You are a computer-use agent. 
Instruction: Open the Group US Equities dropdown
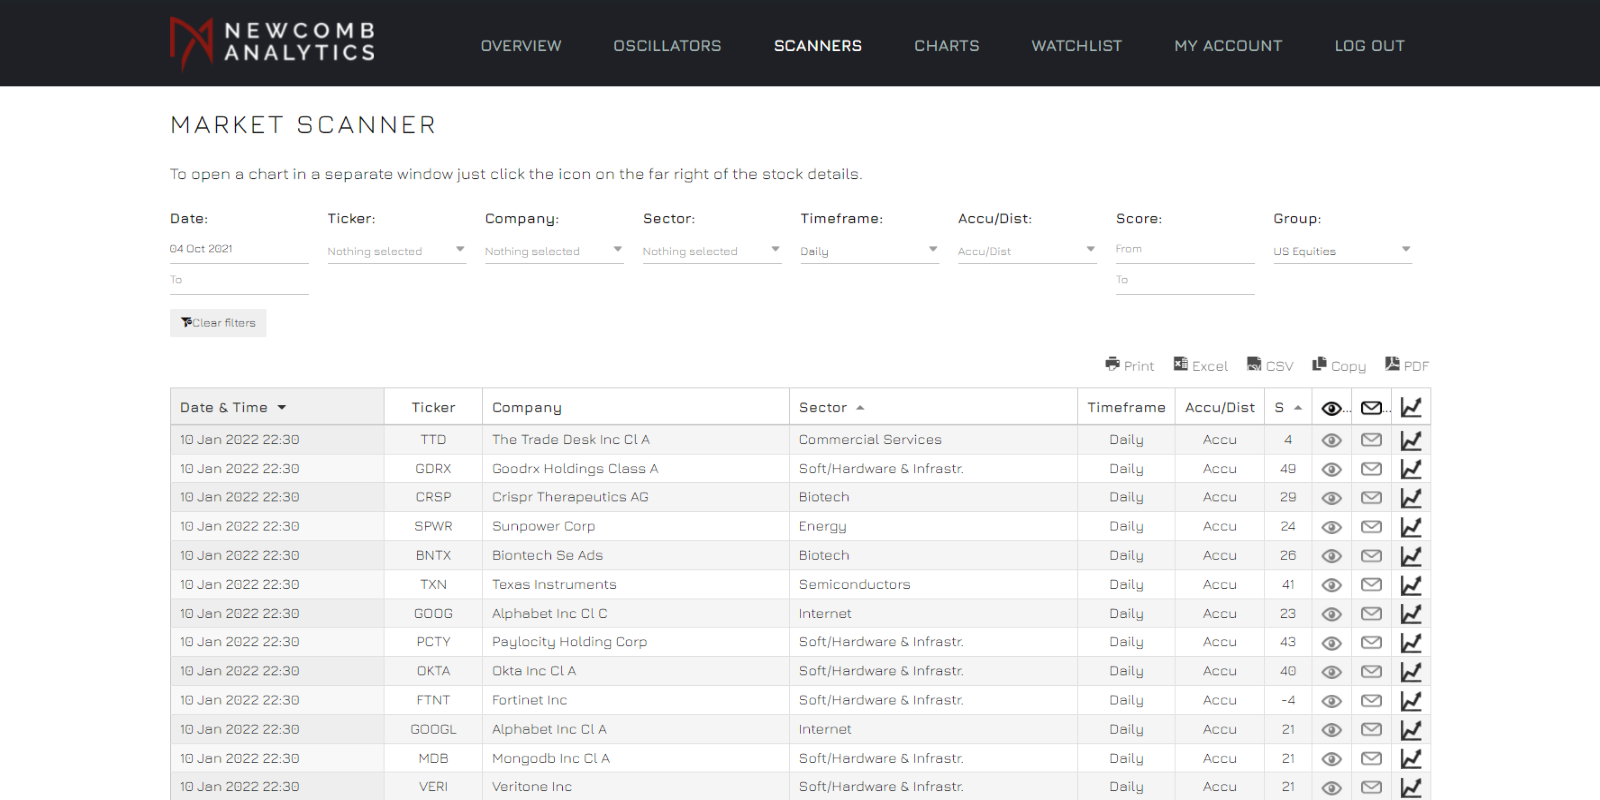[x=1342, y=251]
